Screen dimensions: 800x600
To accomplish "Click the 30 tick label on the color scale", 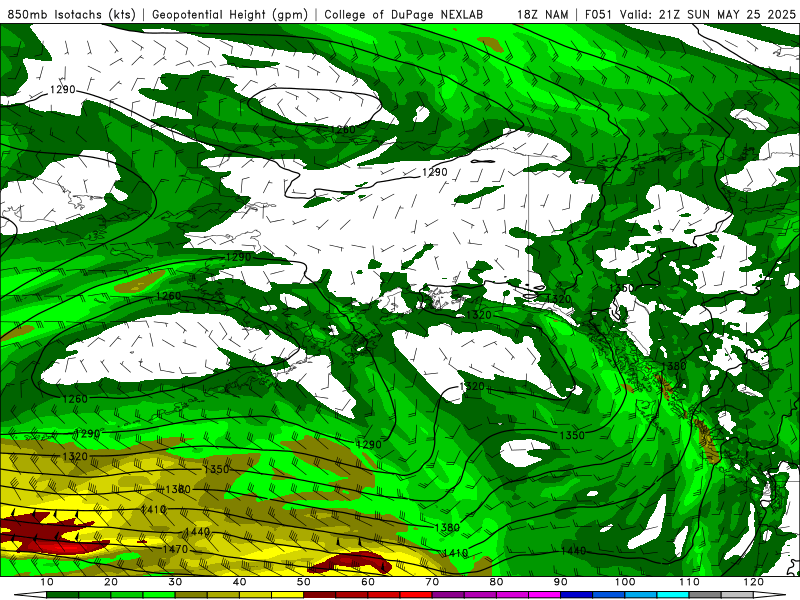I will pyautogui.click(x=175, y=582).
